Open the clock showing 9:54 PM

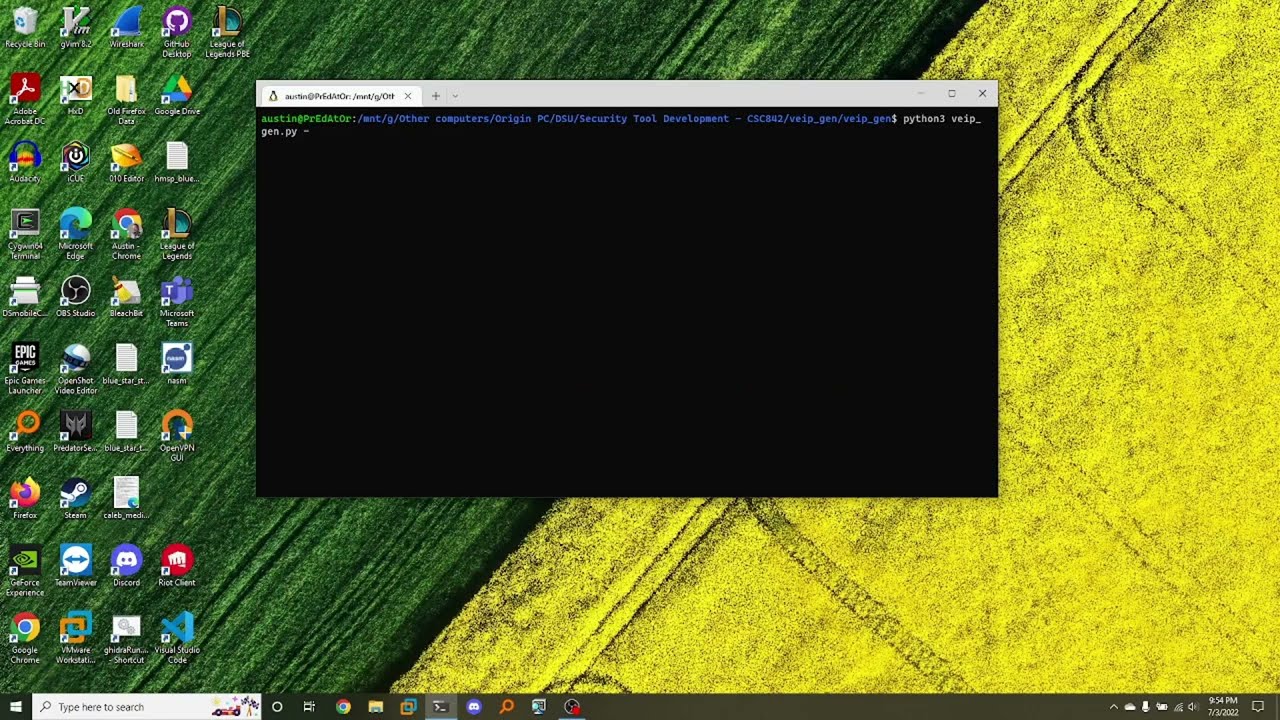click(x=1223, y=707)
